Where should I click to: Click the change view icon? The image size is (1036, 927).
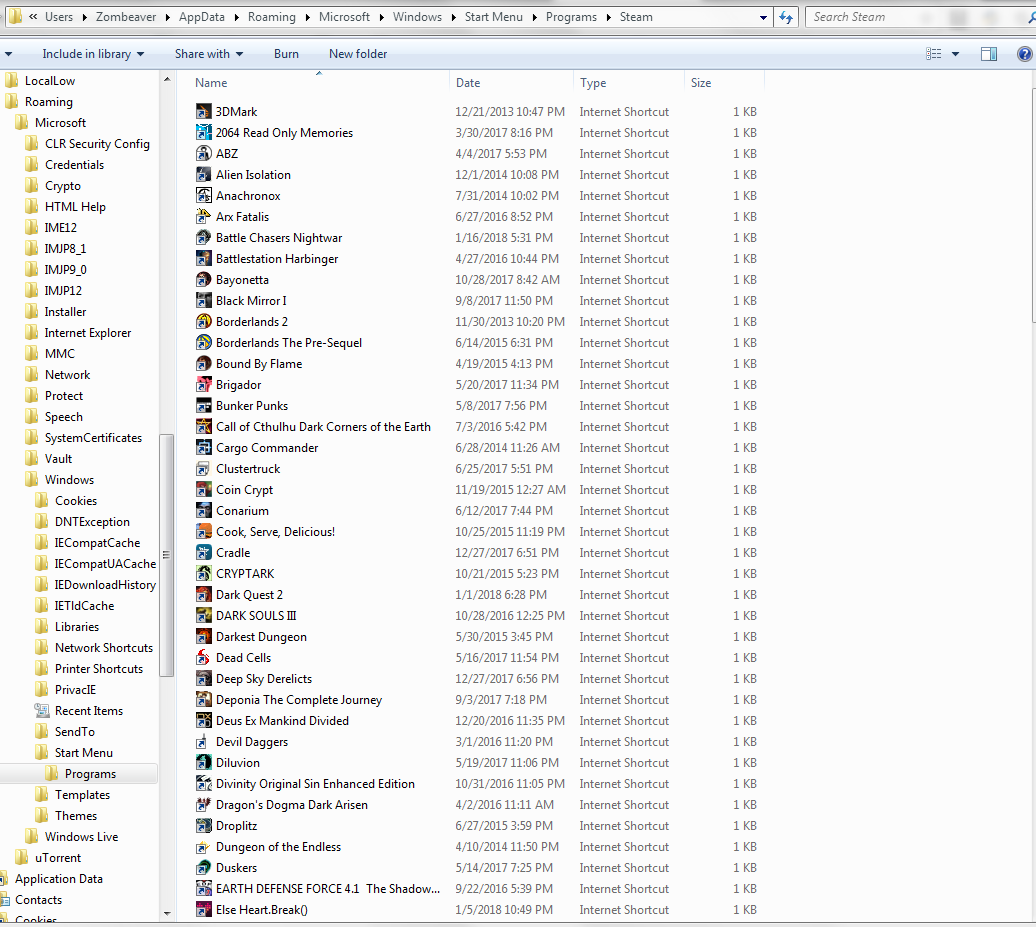(934, 54)
